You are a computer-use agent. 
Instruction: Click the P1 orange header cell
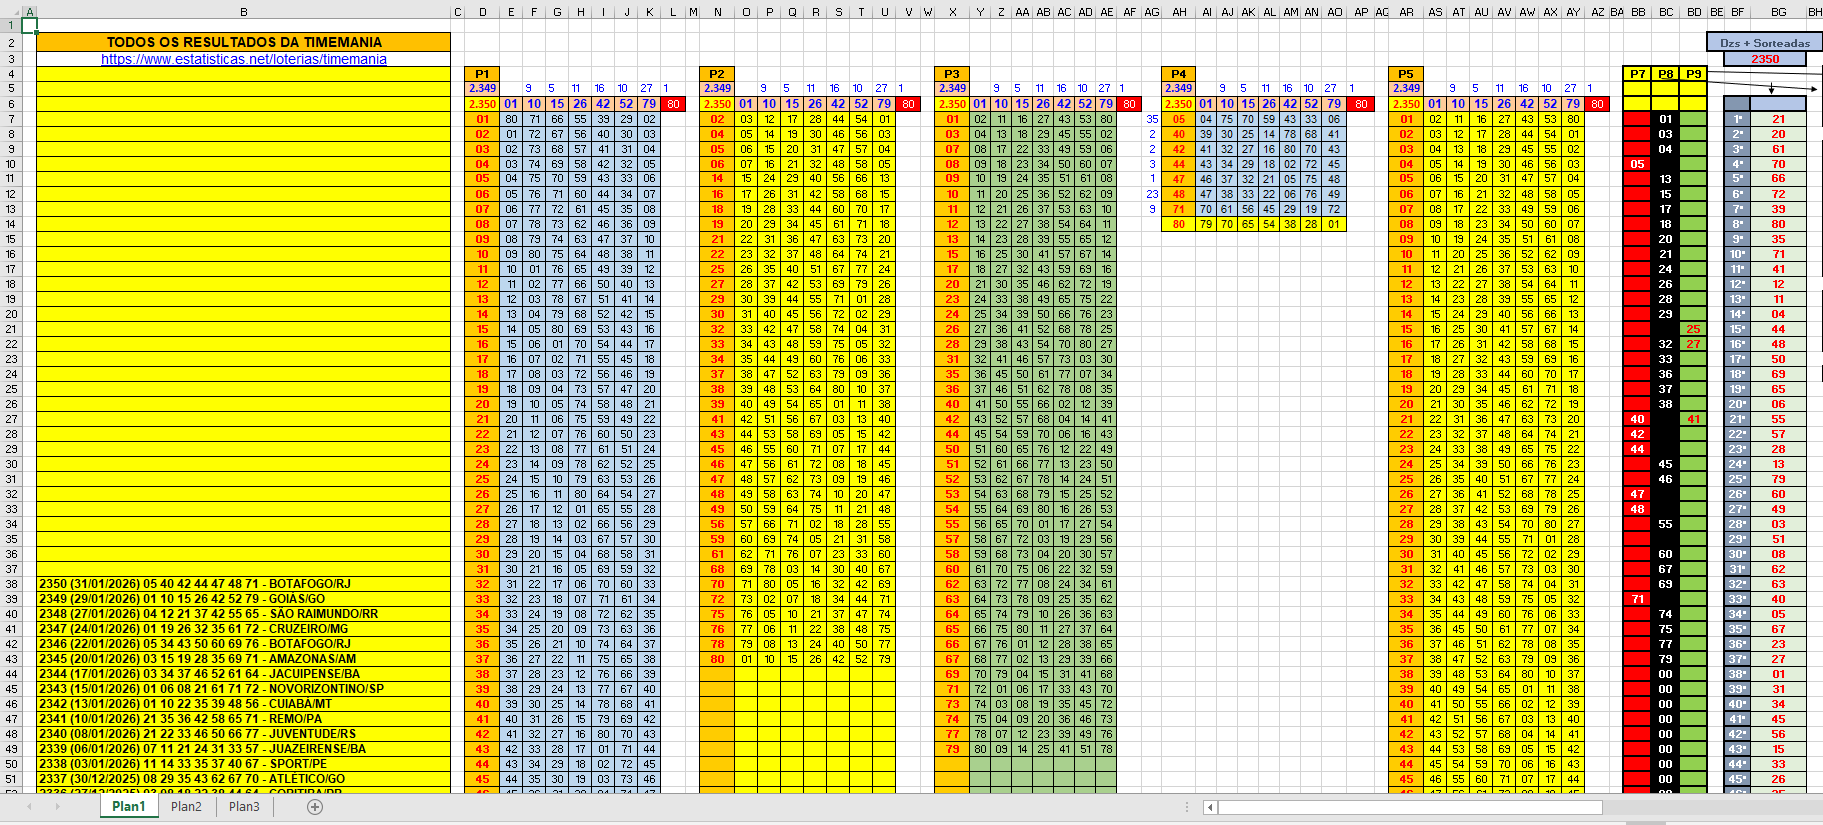[x=482, y=74]
